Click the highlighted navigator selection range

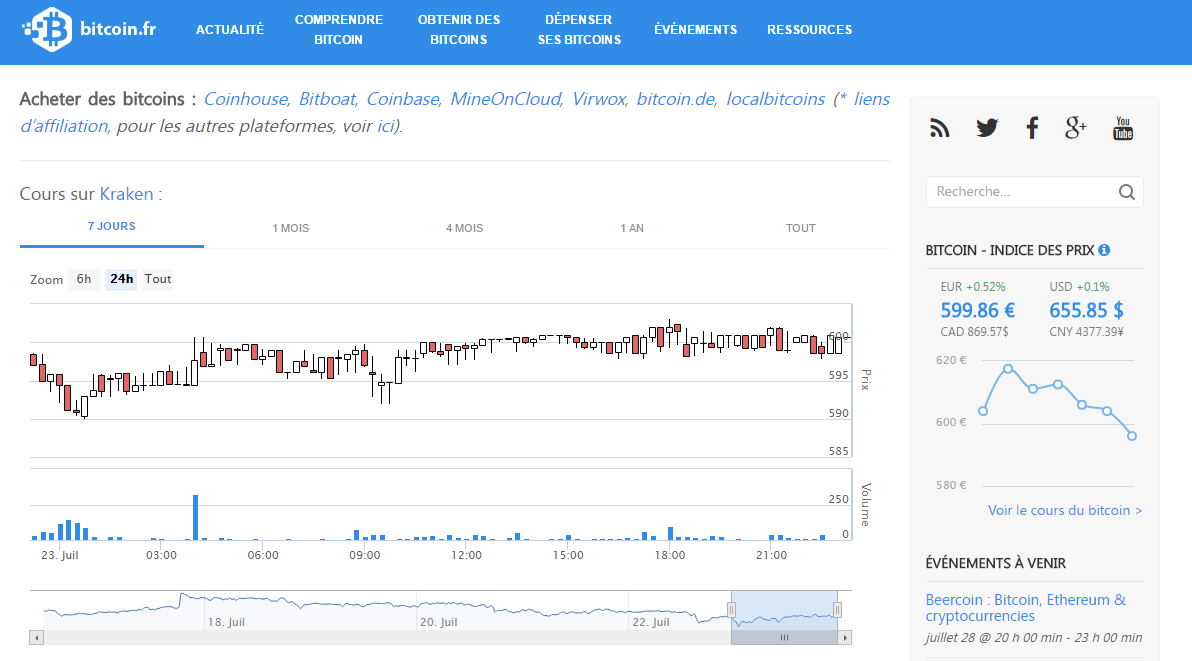[785, 609]
